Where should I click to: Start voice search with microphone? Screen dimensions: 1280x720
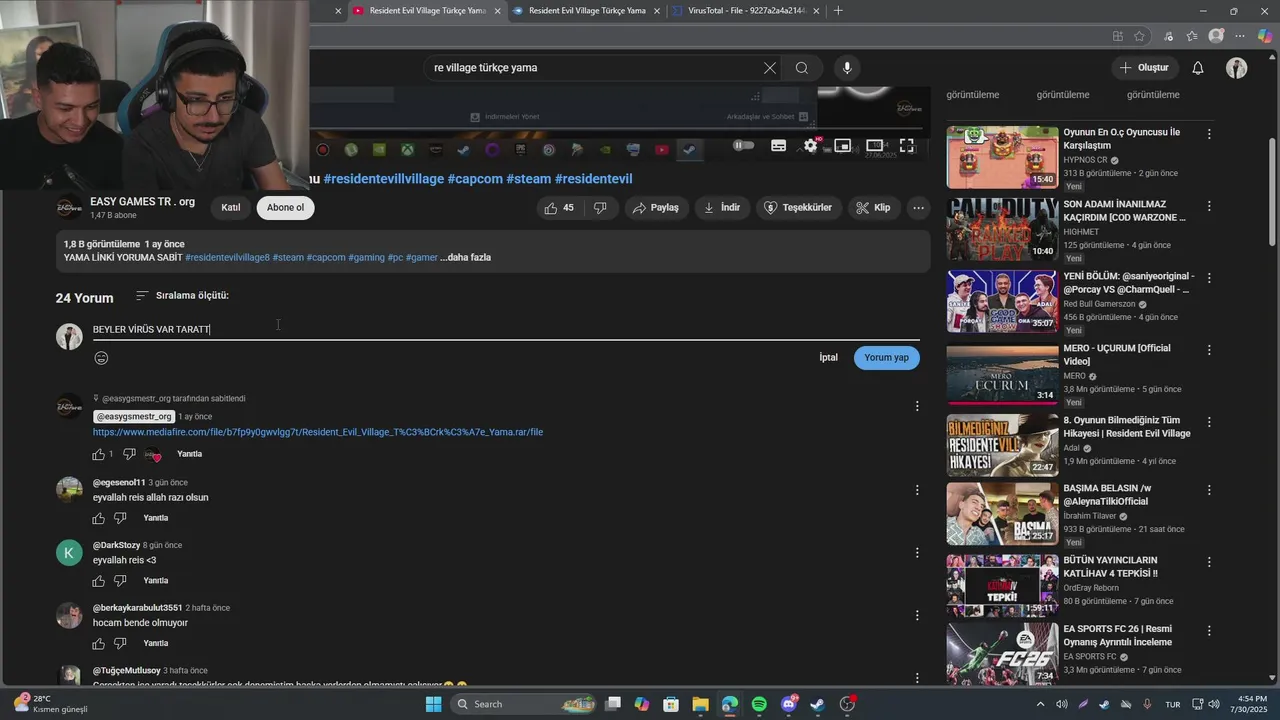tap(847, 68)
